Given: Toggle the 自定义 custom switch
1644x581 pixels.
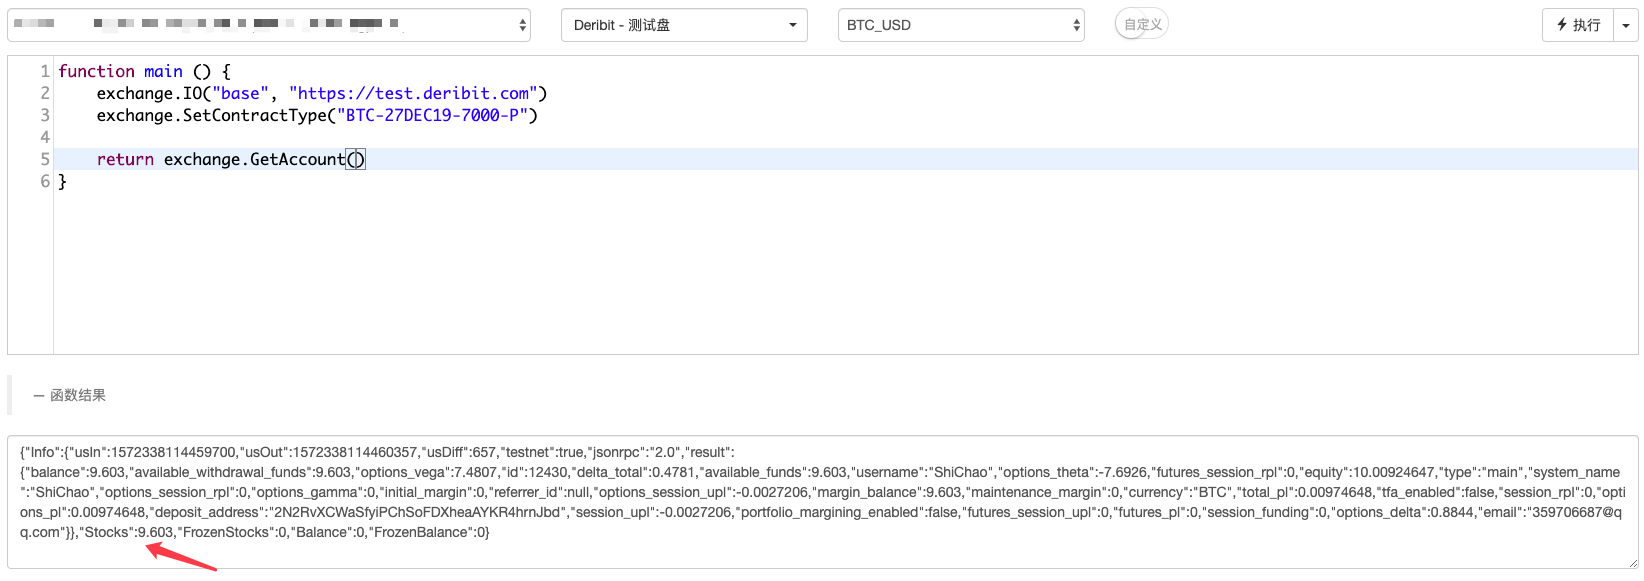Looking at the screenshot, I should coord(1141,25).
